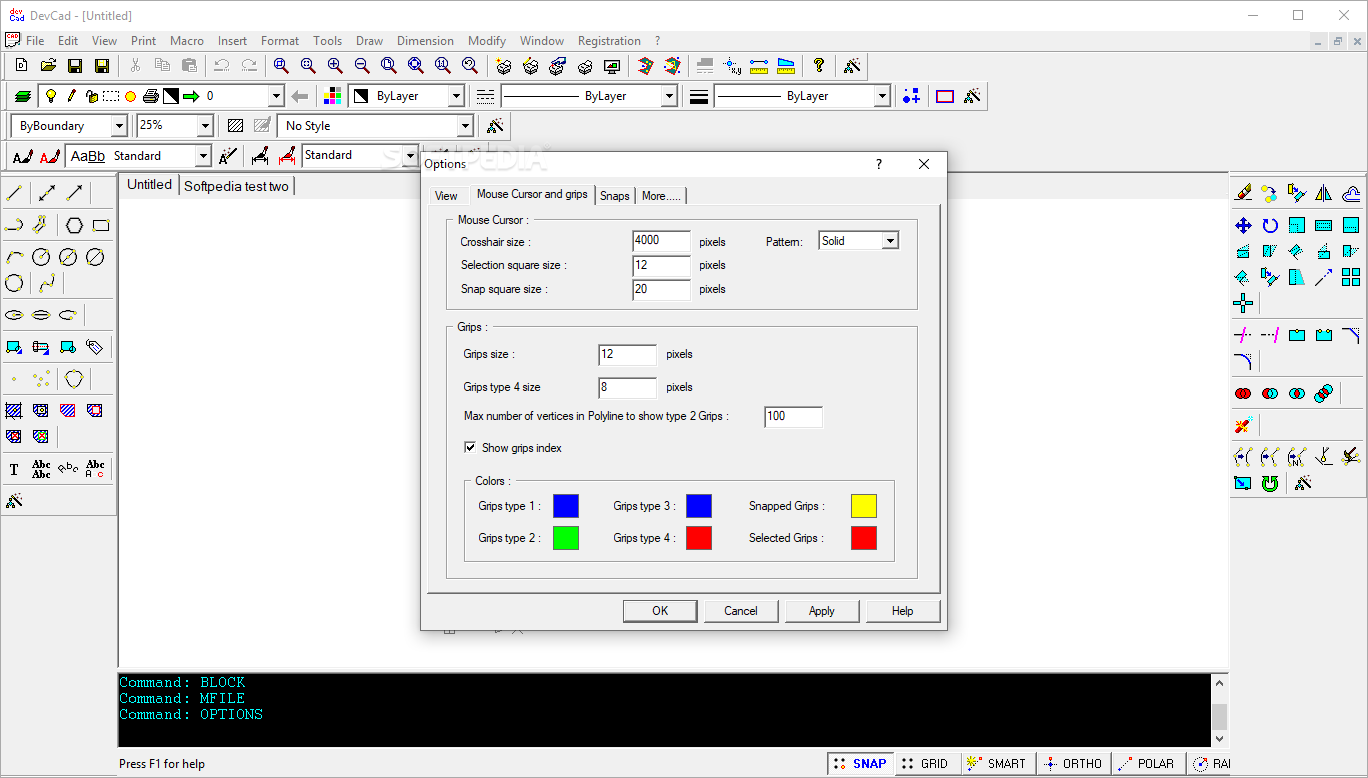1368x778 pixels.
Task: Toggle ORTHO mode in status bar
Action: click(x=1073, y=763)
